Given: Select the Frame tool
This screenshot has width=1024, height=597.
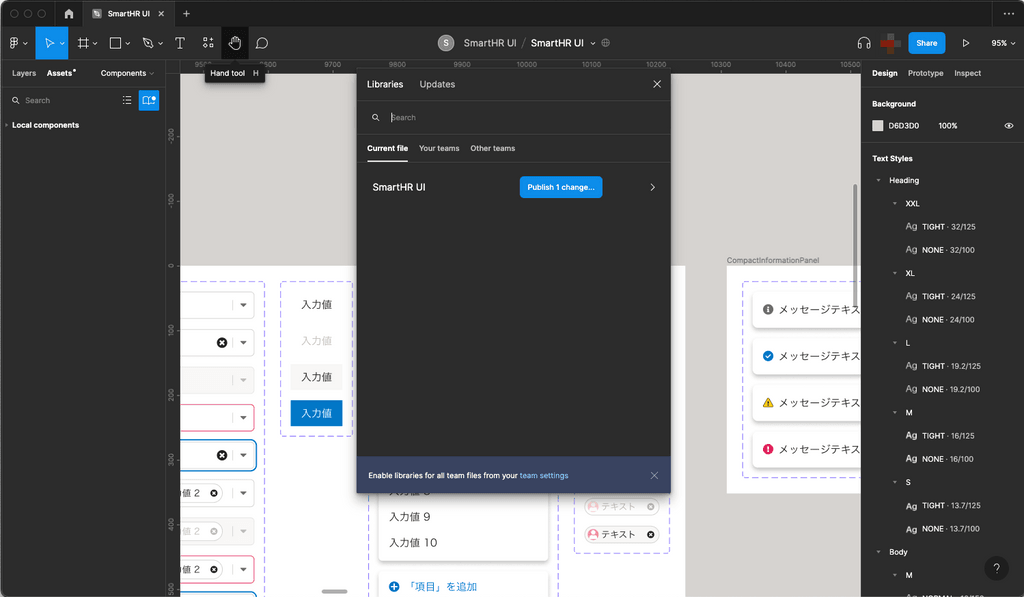Looking at the screenshot, I should point(85,42).
